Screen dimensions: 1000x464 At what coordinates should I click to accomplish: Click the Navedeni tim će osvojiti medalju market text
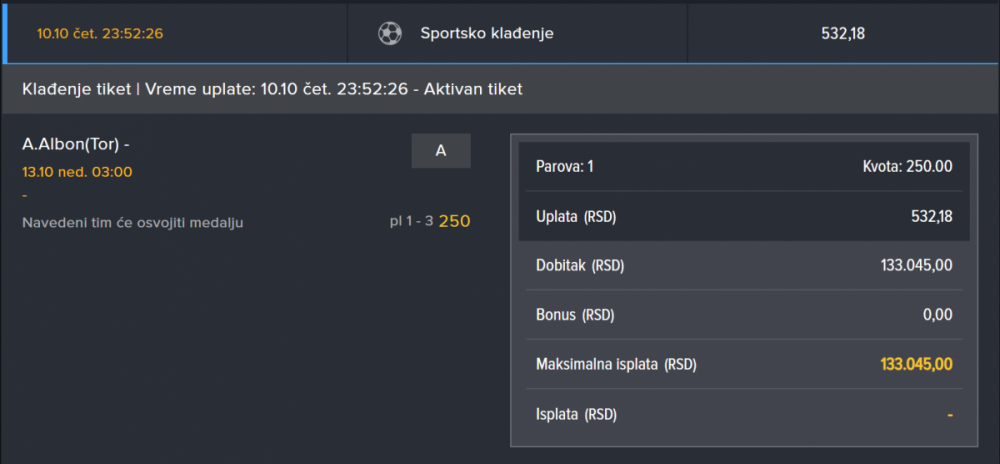[x=132, y=222]
